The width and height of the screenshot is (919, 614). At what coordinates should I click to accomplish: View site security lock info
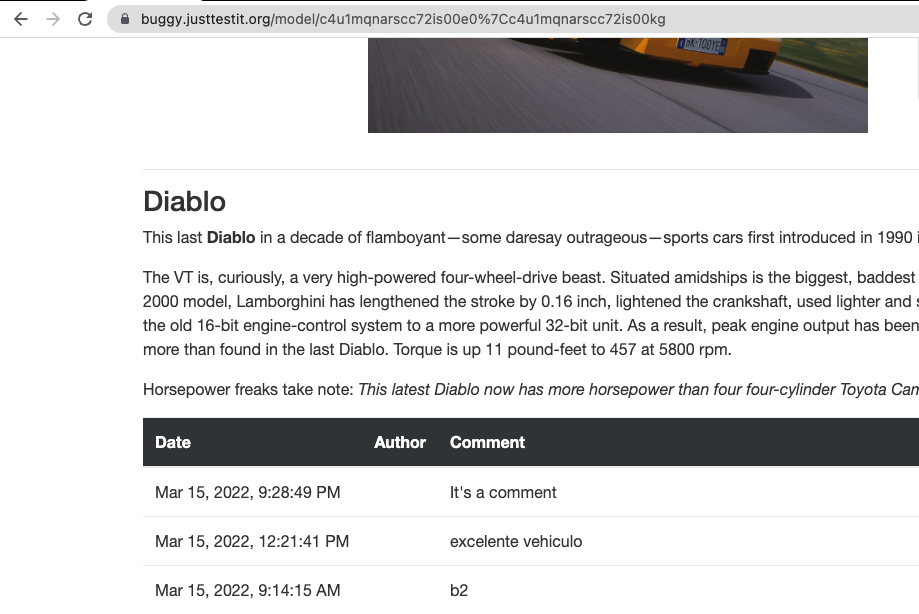pyautogui.click(x=125, y=19)
